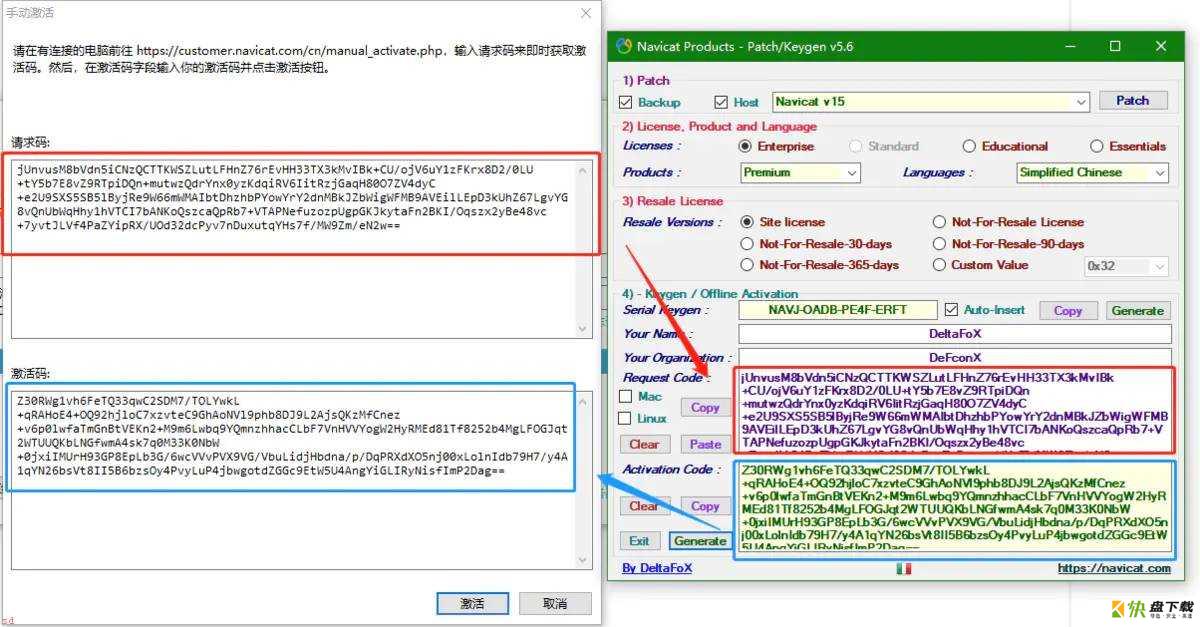Click Clear below the Activation Code label
The height and width of the screenshot is (627, 1200).
point(644,506)
